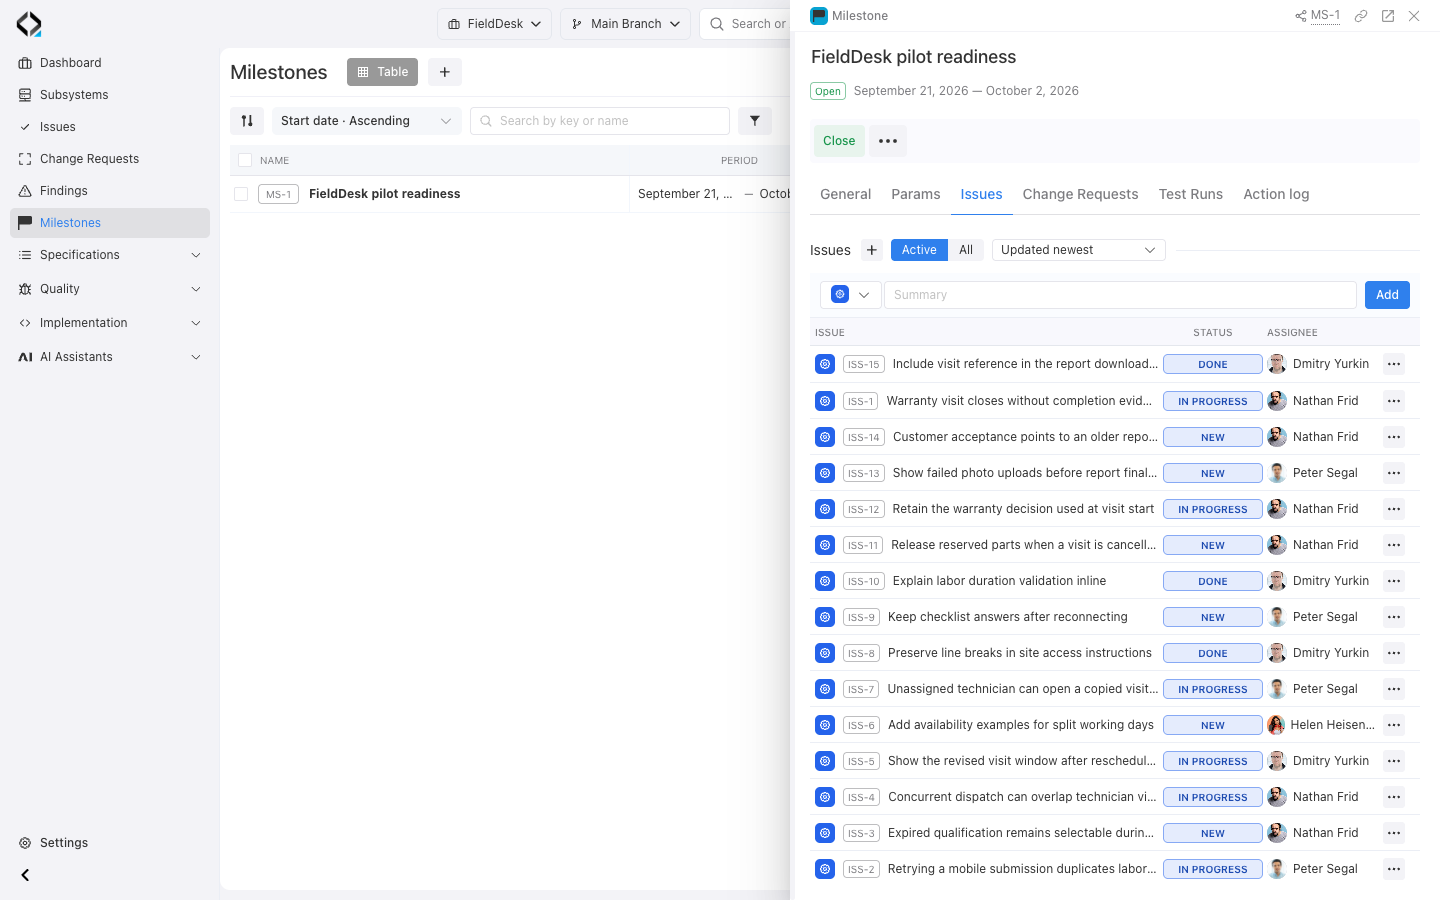Click the issue type icon of ISS-9
The height and width of the screenshot is (900, 1440).
click(825, 617)
